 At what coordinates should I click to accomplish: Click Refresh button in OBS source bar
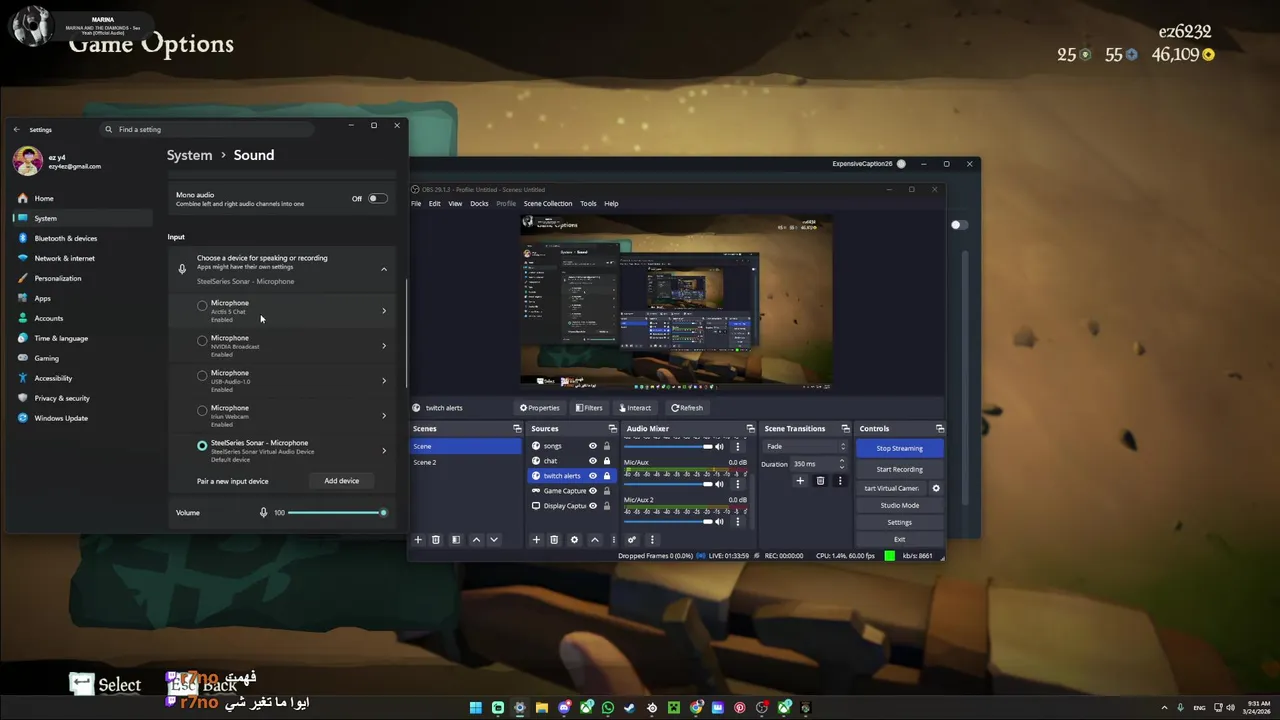point(687,408)
